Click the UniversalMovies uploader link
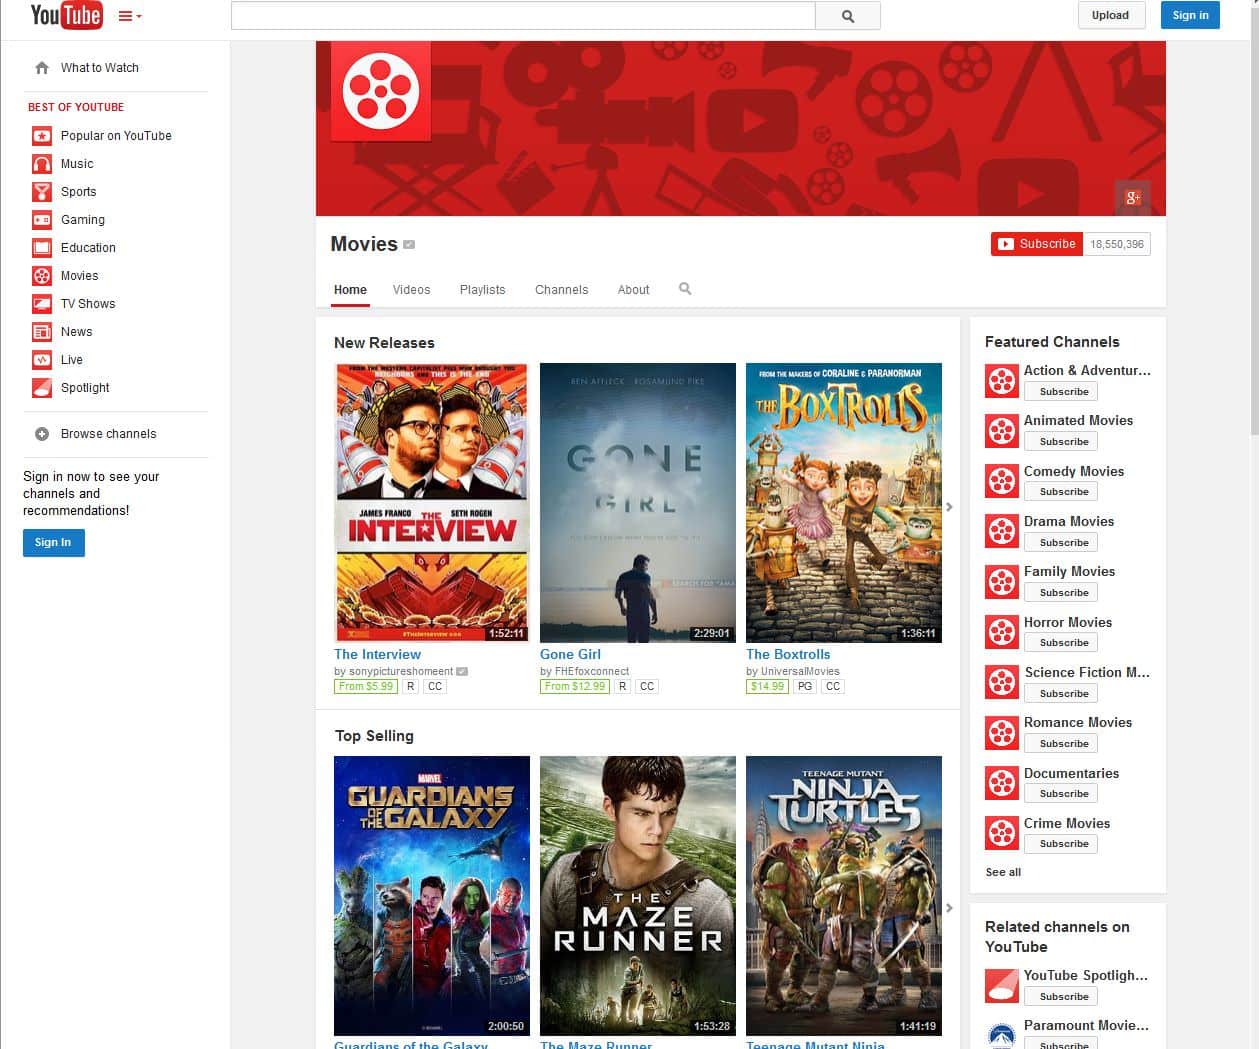 (x=800, y=671)
